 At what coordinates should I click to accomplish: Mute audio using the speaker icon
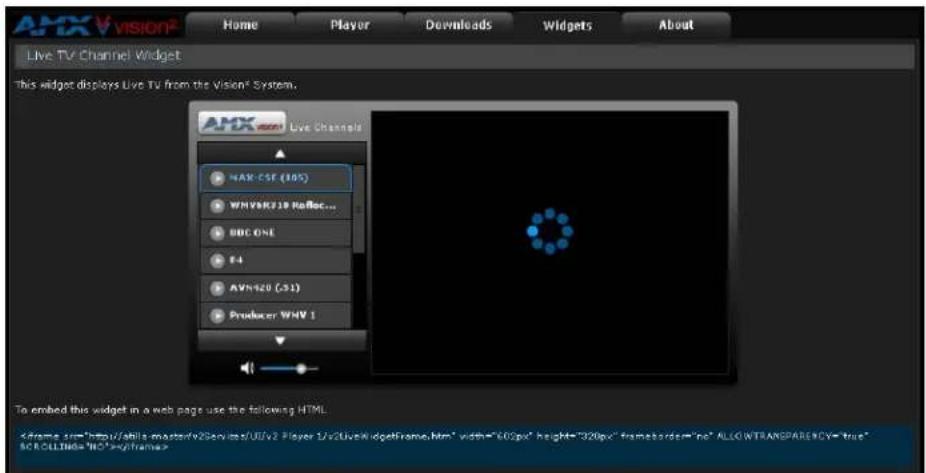246,368
